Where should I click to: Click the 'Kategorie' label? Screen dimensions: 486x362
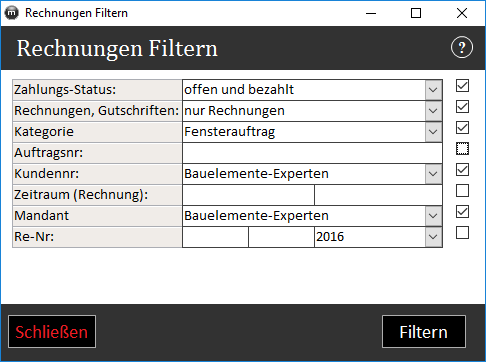tap(44, 132)
